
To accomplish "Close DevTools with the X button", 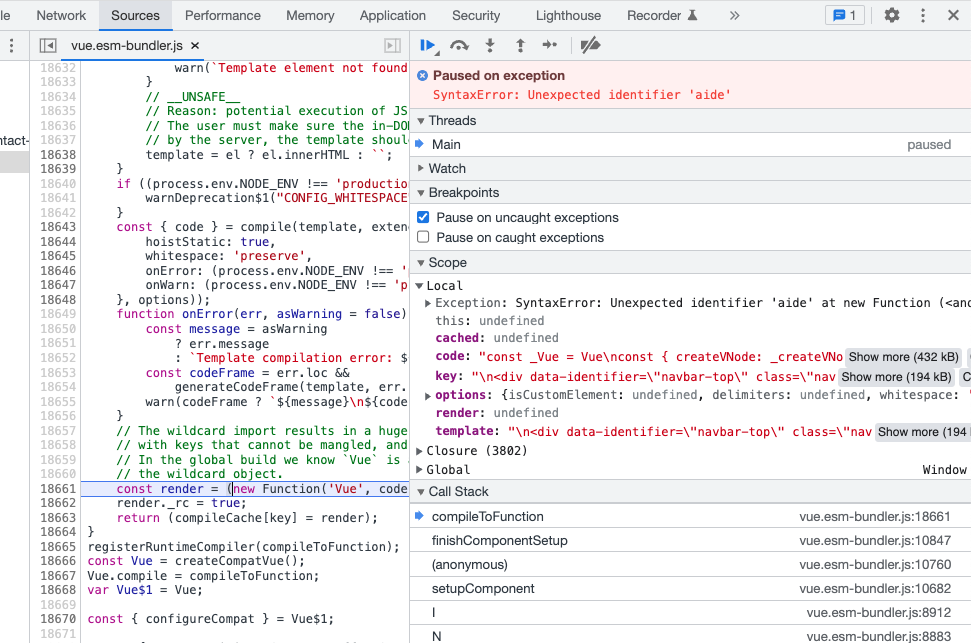I will click(953, 15).
